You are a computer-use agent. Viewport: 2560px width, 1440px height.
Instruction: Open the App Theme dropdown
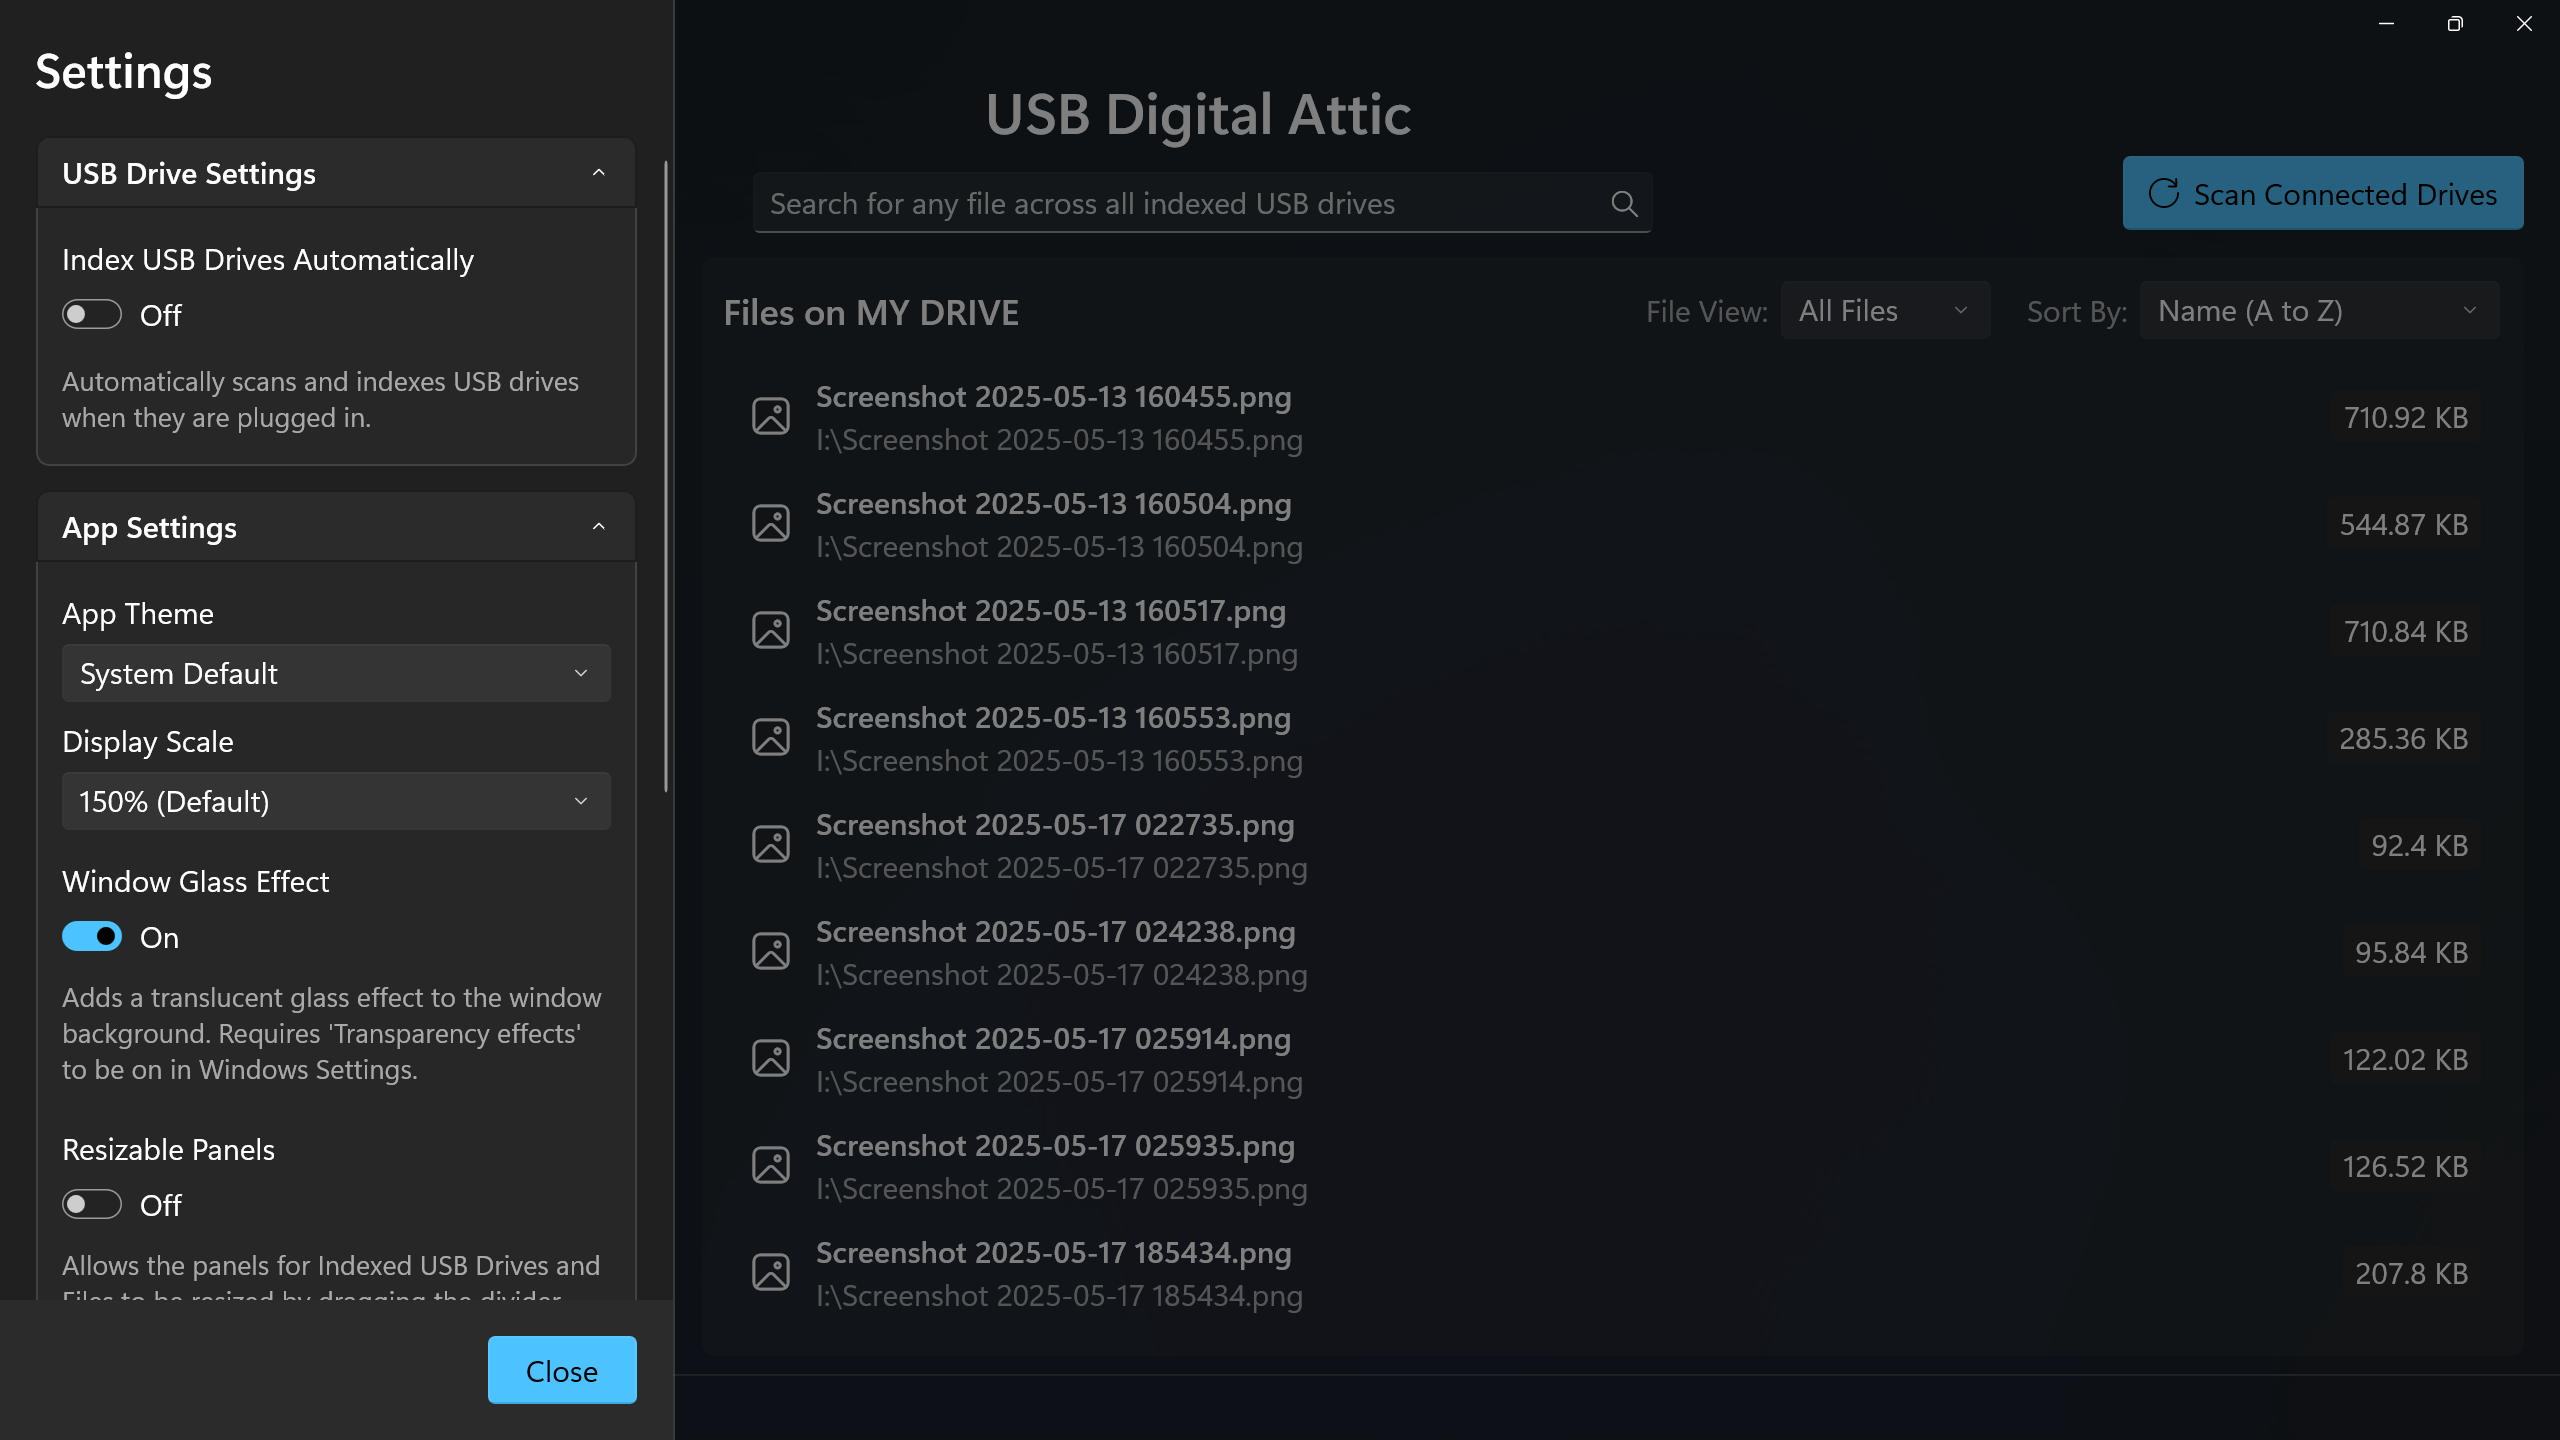point(336,673)
